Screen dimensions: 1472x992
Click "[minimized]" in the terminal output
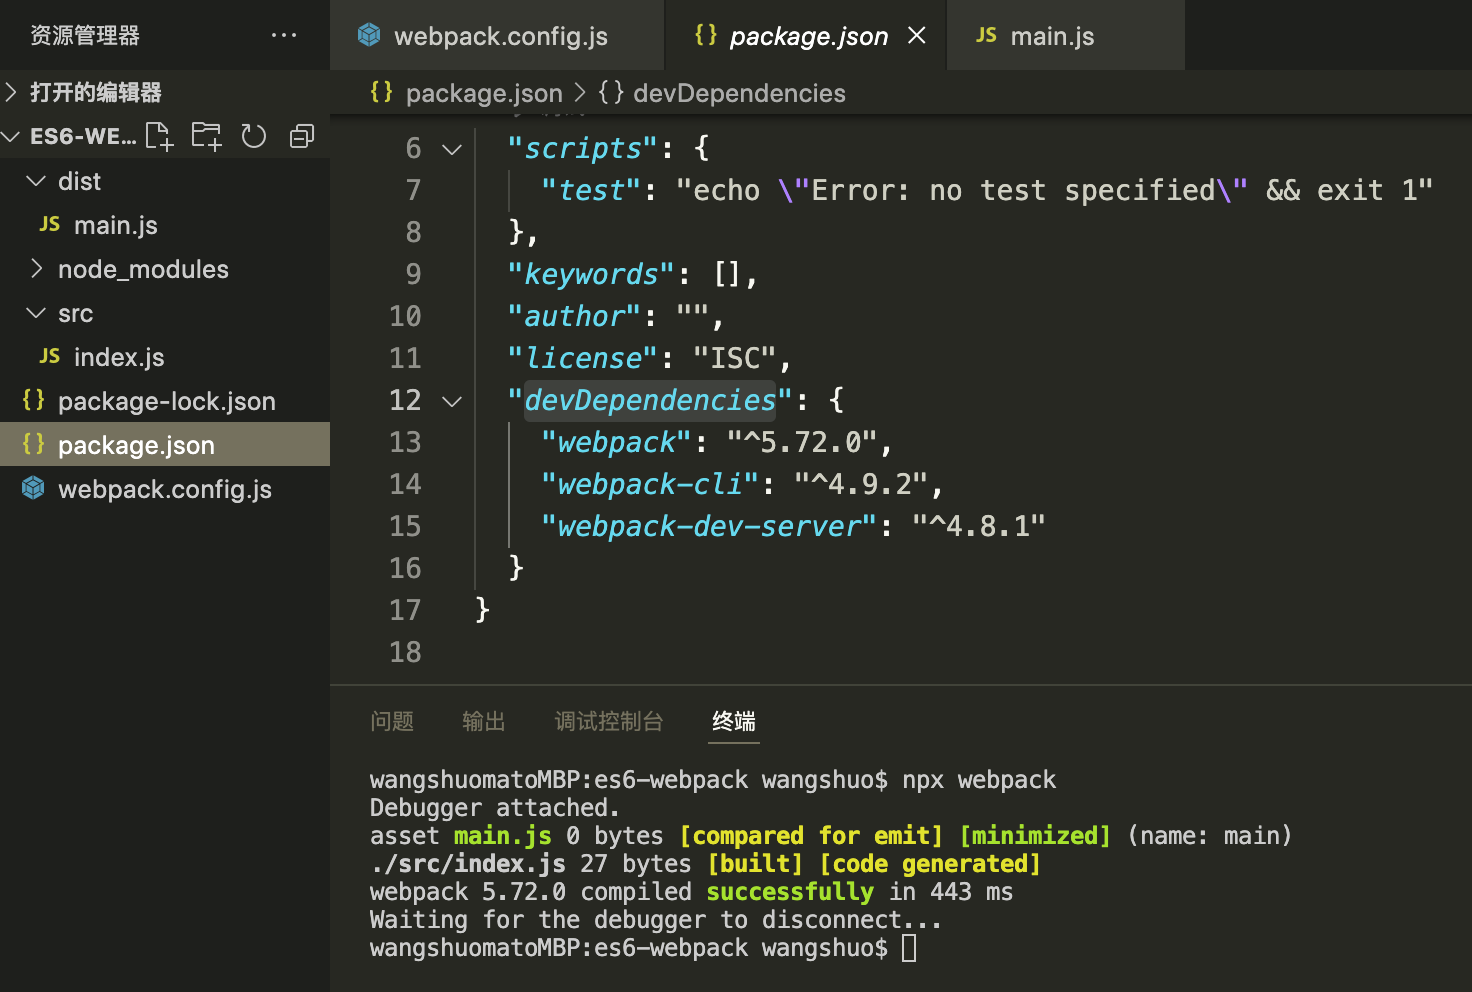pos(1035,836)
